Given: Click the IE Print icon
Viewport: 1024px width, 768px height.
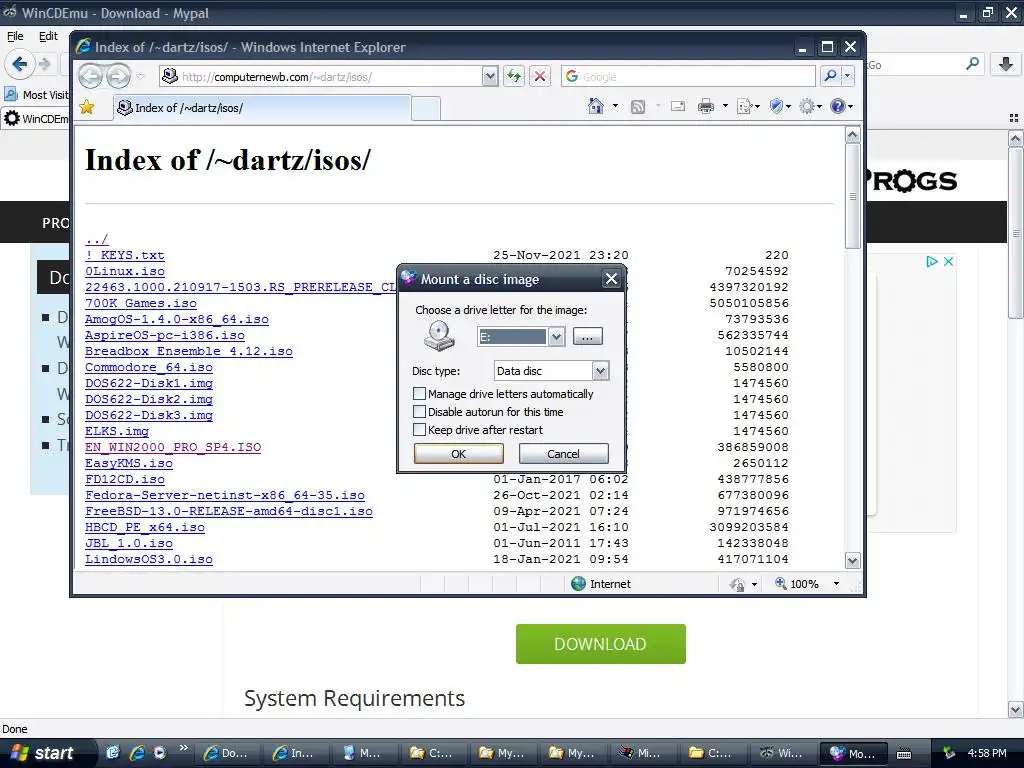Looking at the screenshot, I should 706,106.
